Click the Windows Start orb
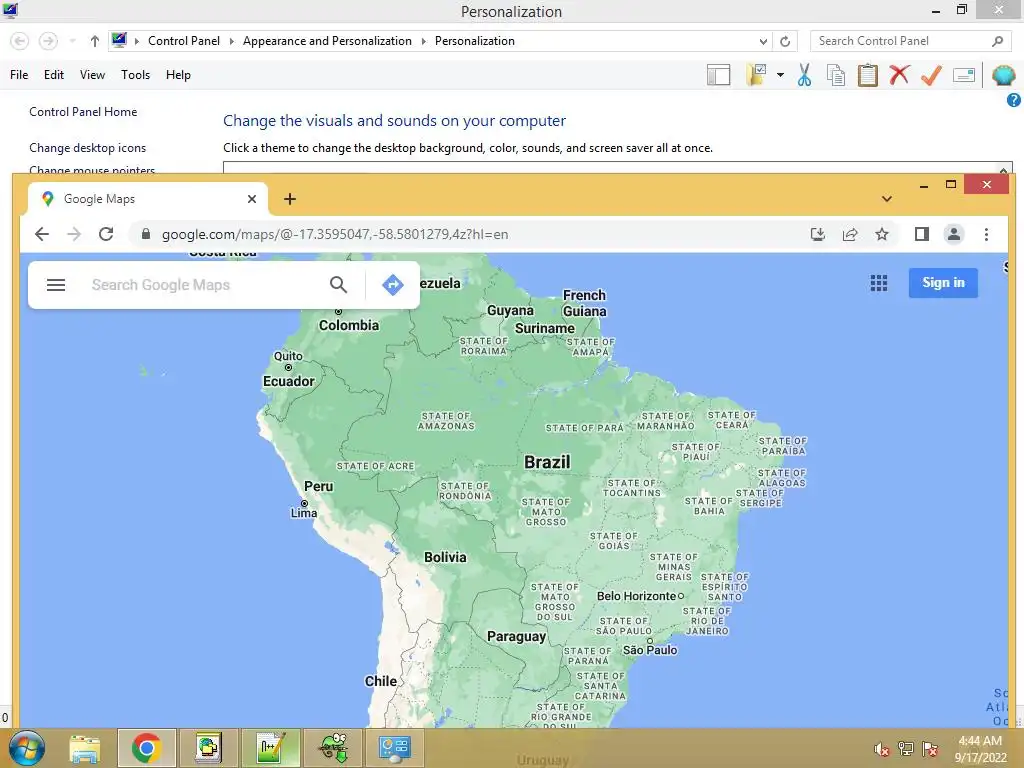The image size is (1024, 768). coord(27,748)
